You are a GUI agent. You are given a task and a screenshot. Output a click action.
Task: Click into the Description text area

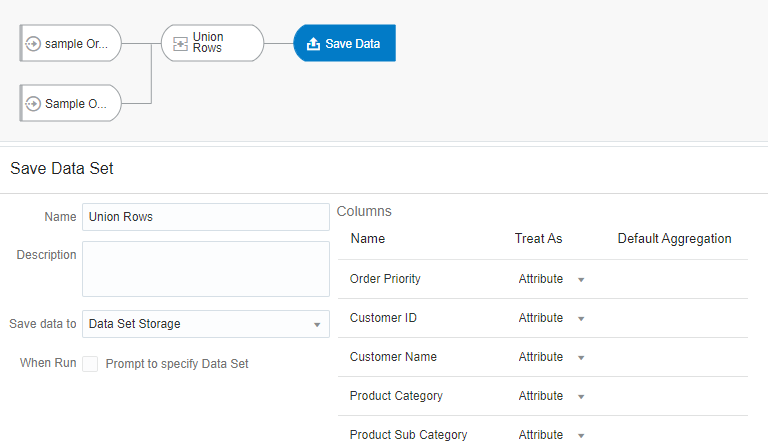[x=205, y=268]
